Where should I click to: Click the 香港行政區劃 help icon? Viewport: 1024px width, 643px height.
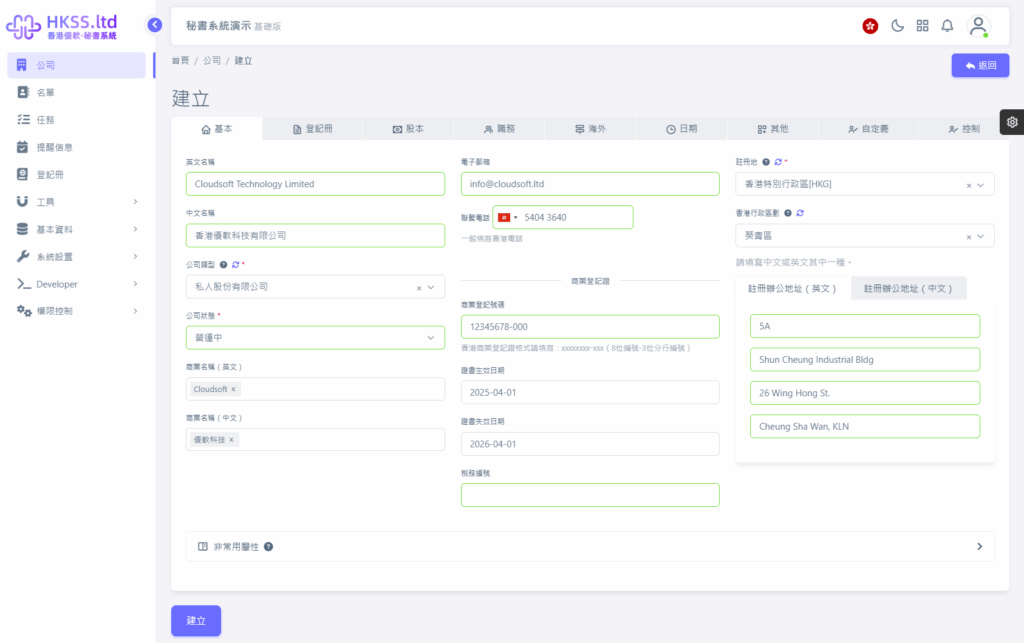click(x=788, y=213)
